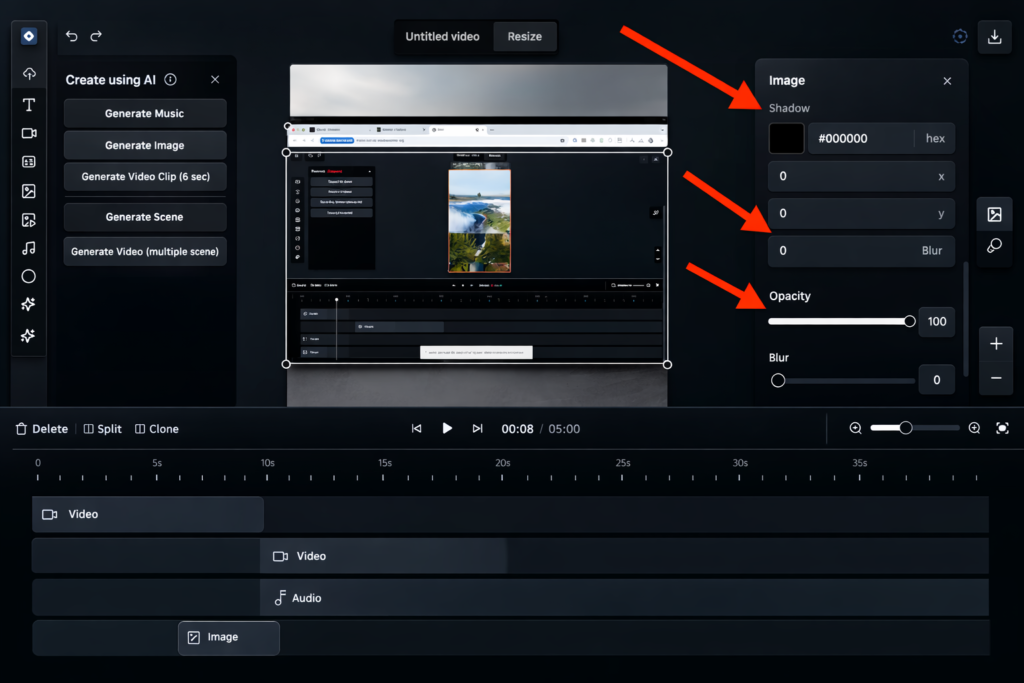Image resolution: width=1024 pixels, height=683 pixels.
Task: Select the Untitled video title tab
Action: coord(442,37)
